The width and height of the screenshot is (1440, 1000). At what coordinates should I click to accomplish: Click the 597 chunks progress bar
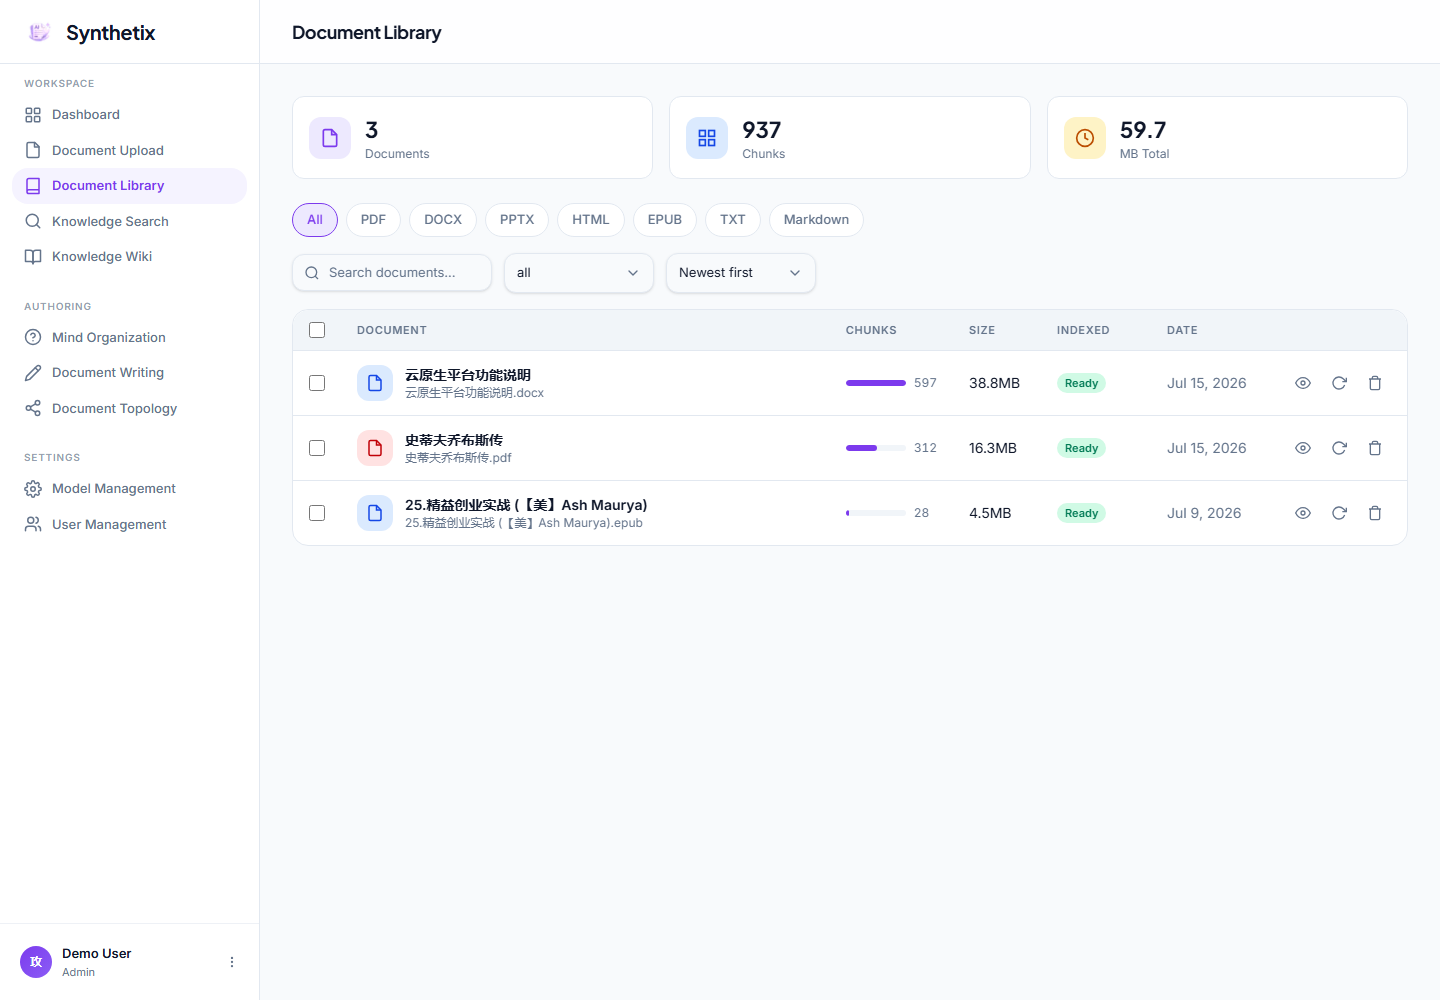coord(876,383)
